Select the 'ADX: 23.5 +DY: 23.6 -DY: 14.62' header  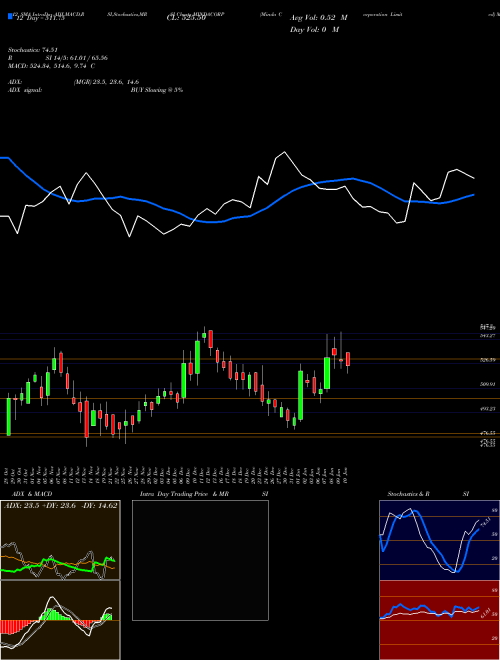click(61, 506)
